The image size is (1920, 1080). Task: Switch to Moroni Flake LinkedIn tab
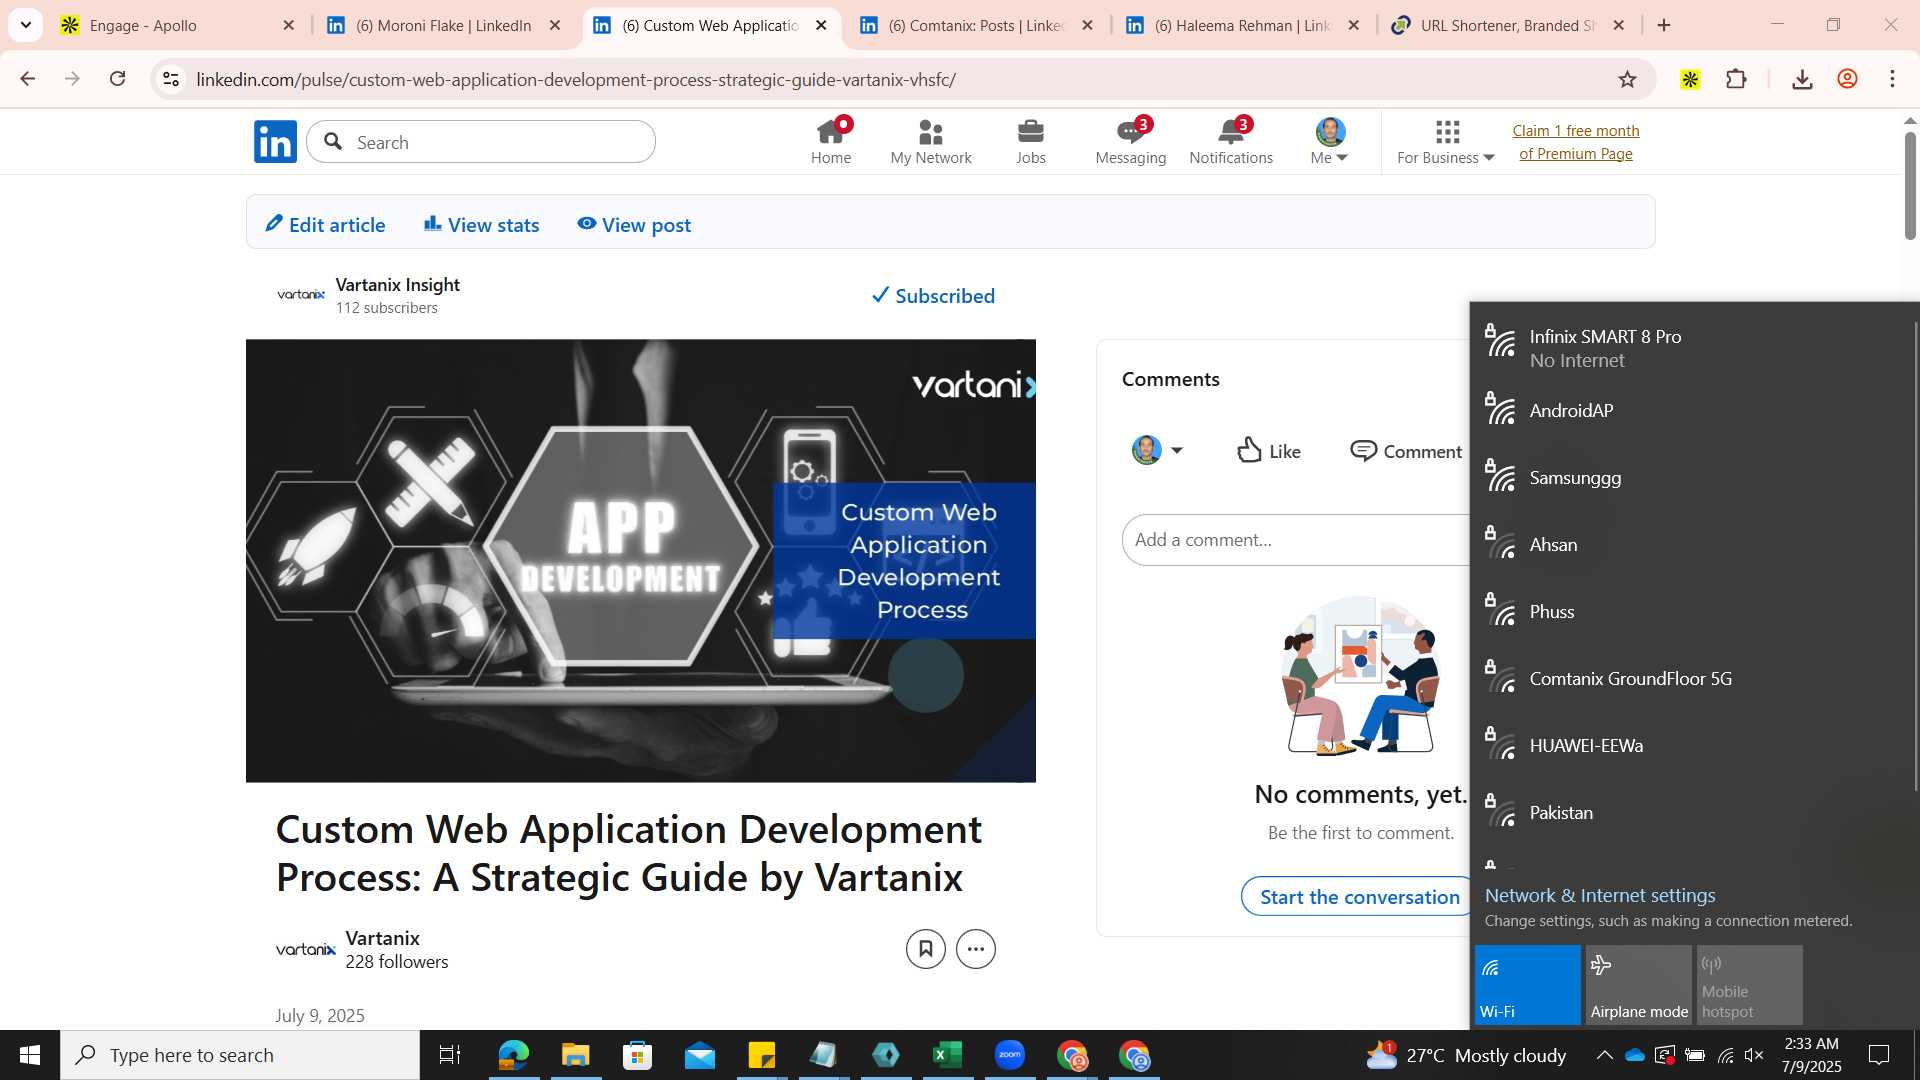click(444, 25)
